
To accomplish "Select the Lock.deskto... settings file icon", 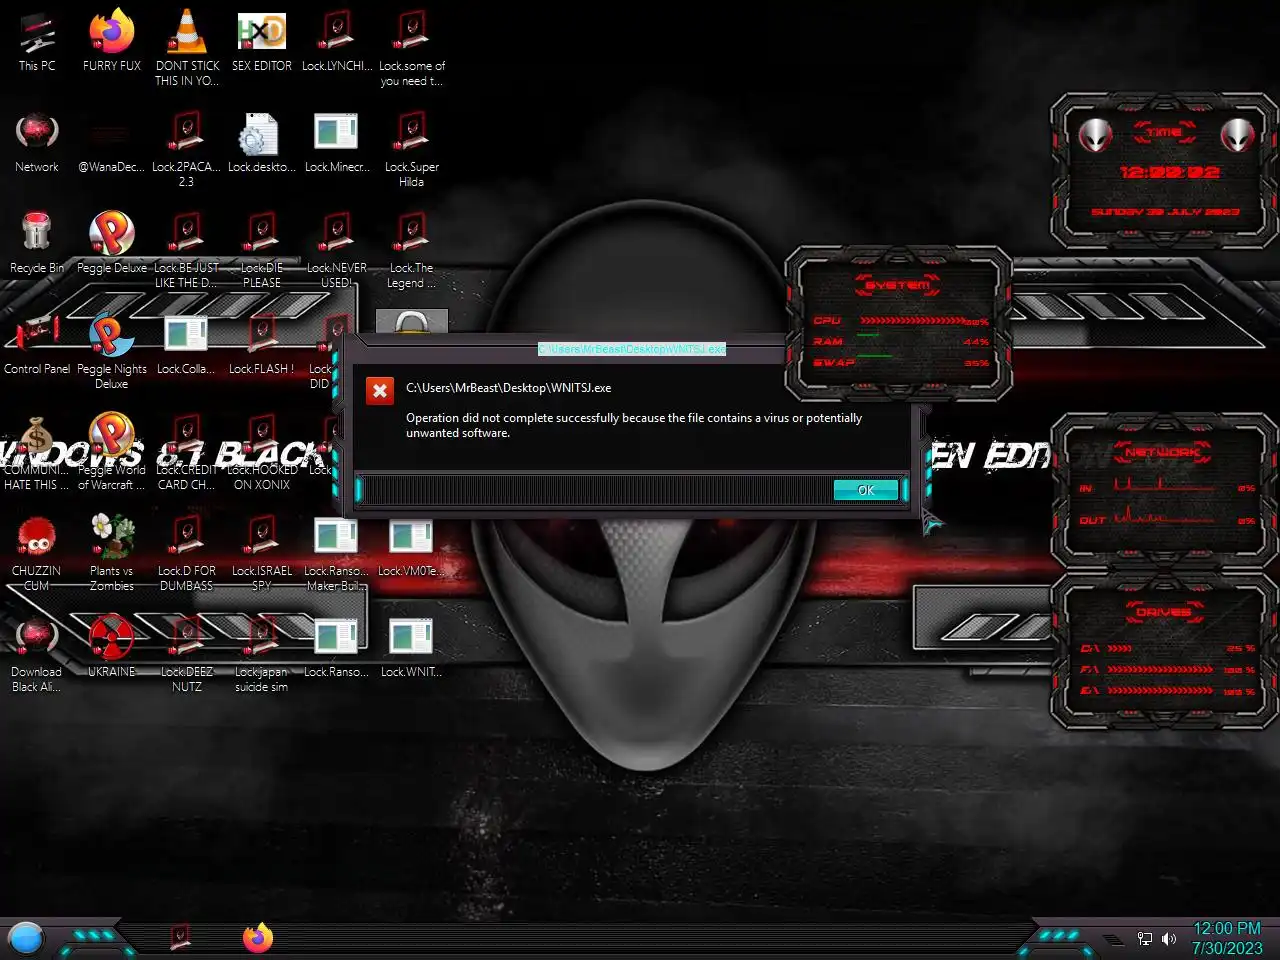I will [x=262, y=143].
